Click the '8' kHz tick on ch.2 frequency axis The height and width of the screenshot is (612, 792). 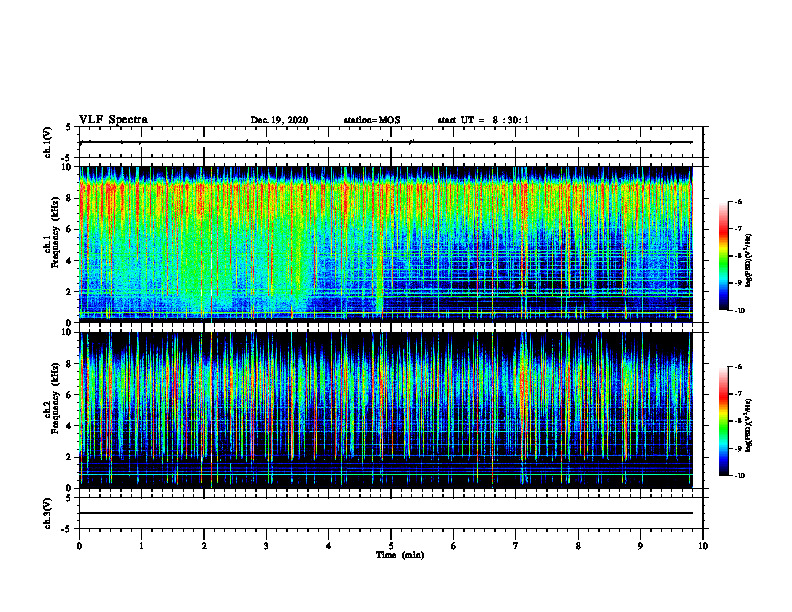pyautogui.click(x=69, y=364)
